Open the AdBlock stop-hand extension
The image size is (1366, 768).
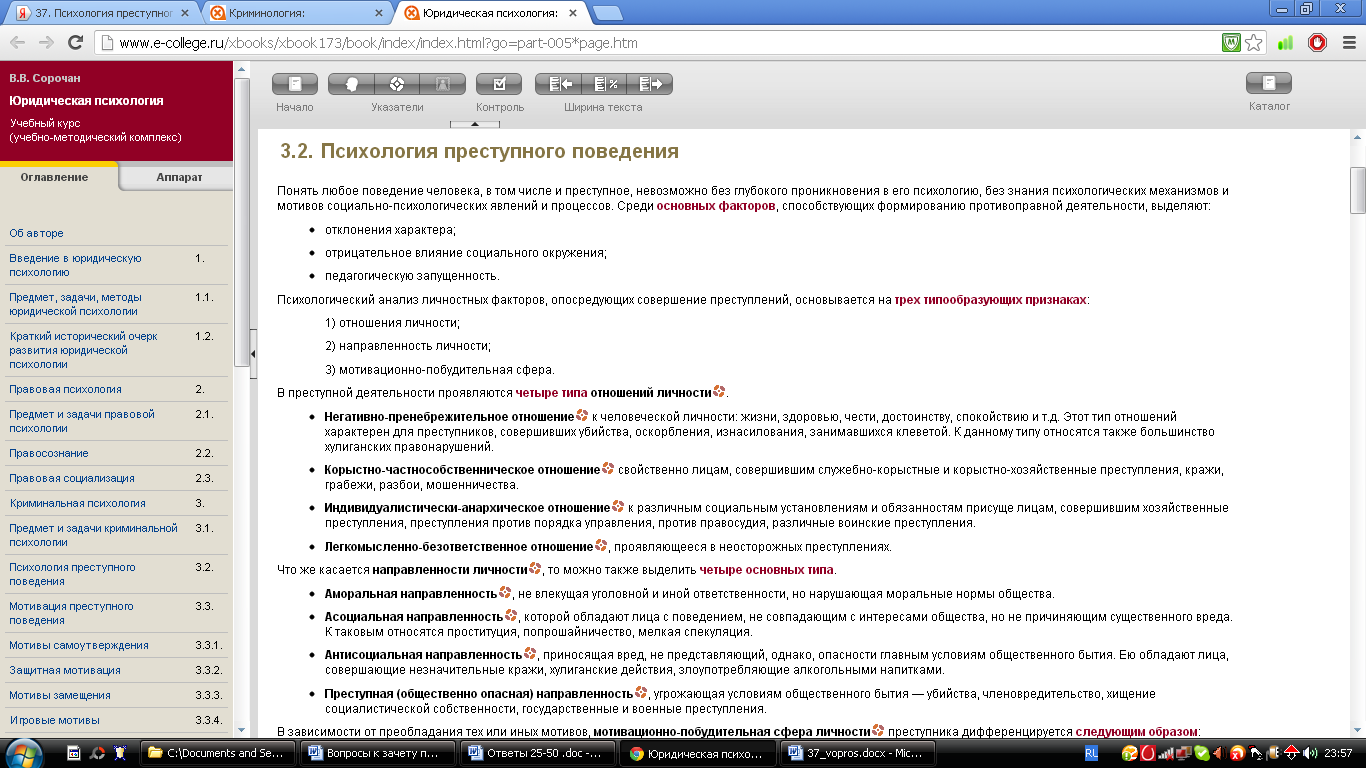coord(1317,43)
